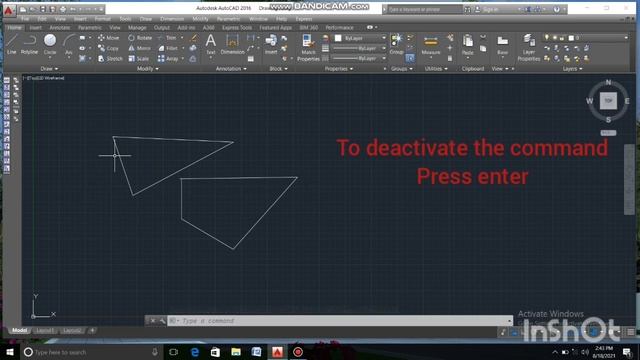Switch to the Express Tools ribbon tab

pyautogui.click(x=237, y=27)
